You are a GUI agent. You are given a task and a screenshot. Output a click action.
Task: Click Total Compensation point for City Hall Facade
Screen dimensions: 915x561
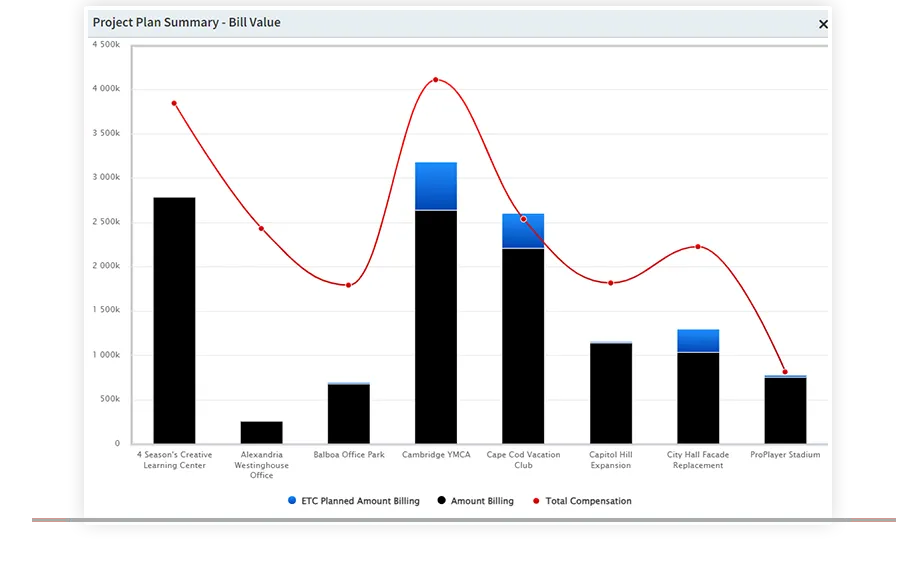(x=698, y=246)
